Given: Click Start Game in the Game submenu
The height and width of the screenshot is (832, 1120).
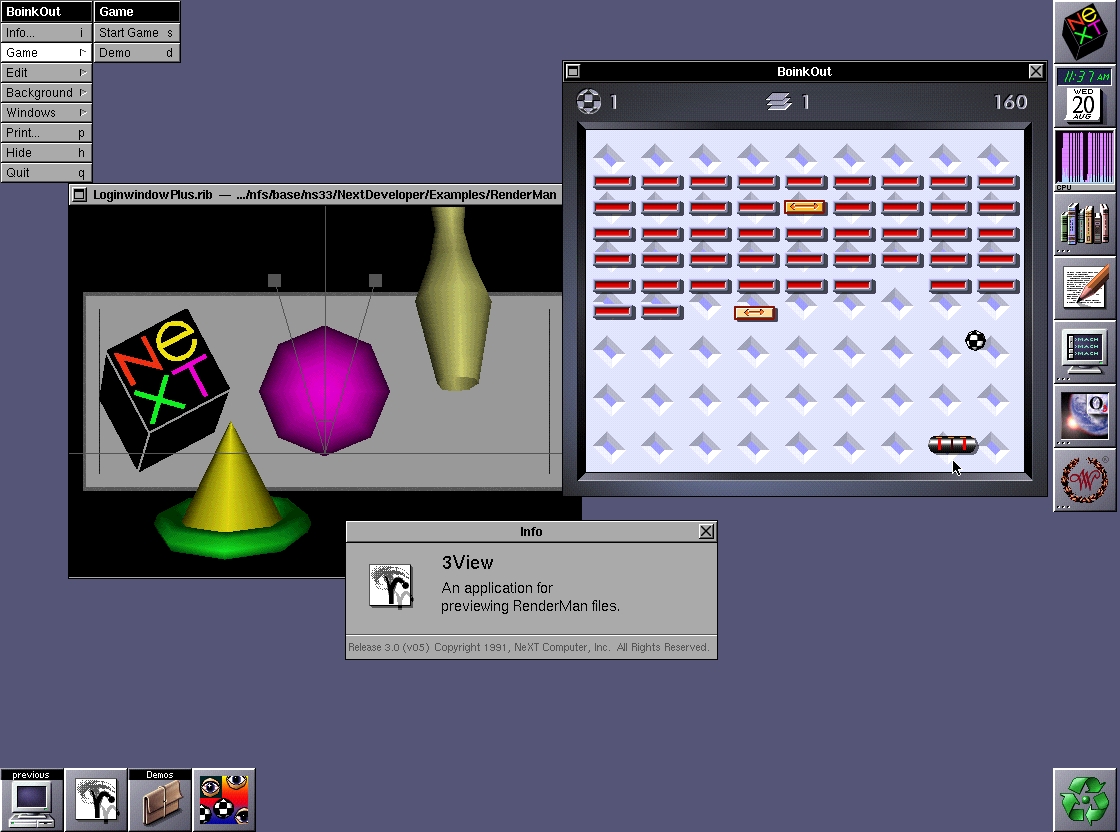Looking at the screenshot, I should point(136,33).
